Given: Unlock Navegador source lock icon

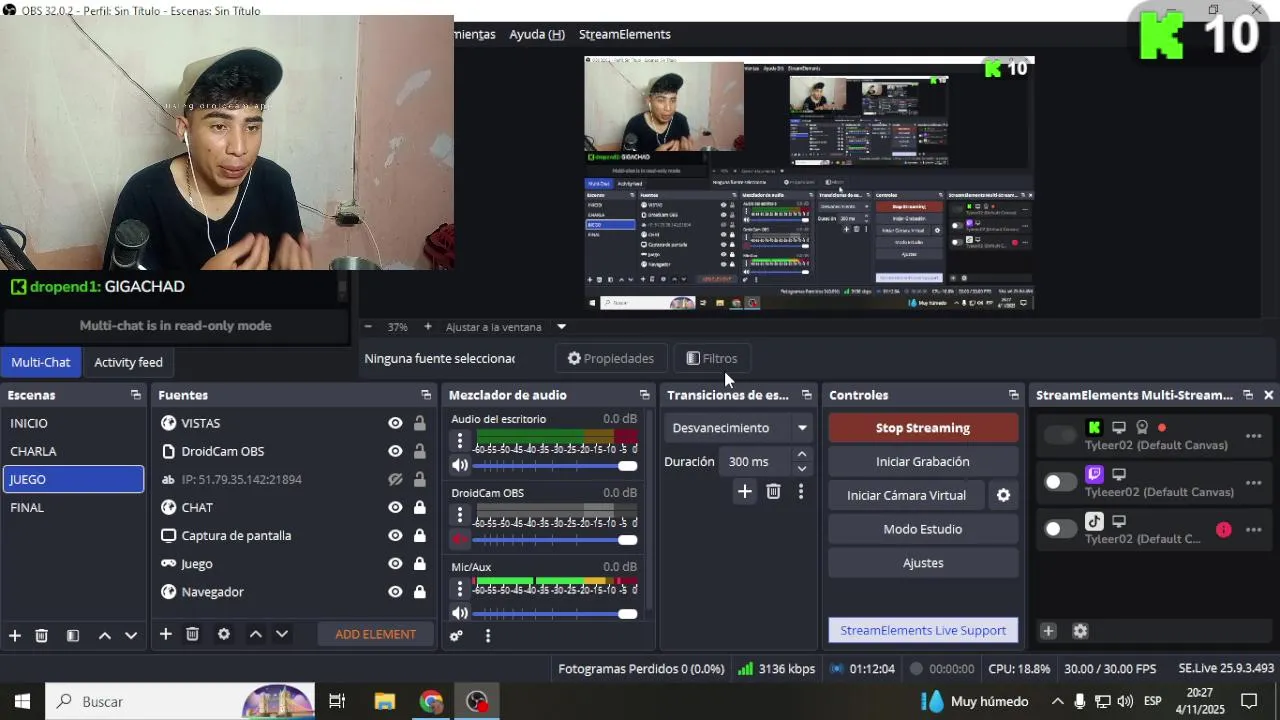Looking at the screenshot, I should click(x=420, y=591).
